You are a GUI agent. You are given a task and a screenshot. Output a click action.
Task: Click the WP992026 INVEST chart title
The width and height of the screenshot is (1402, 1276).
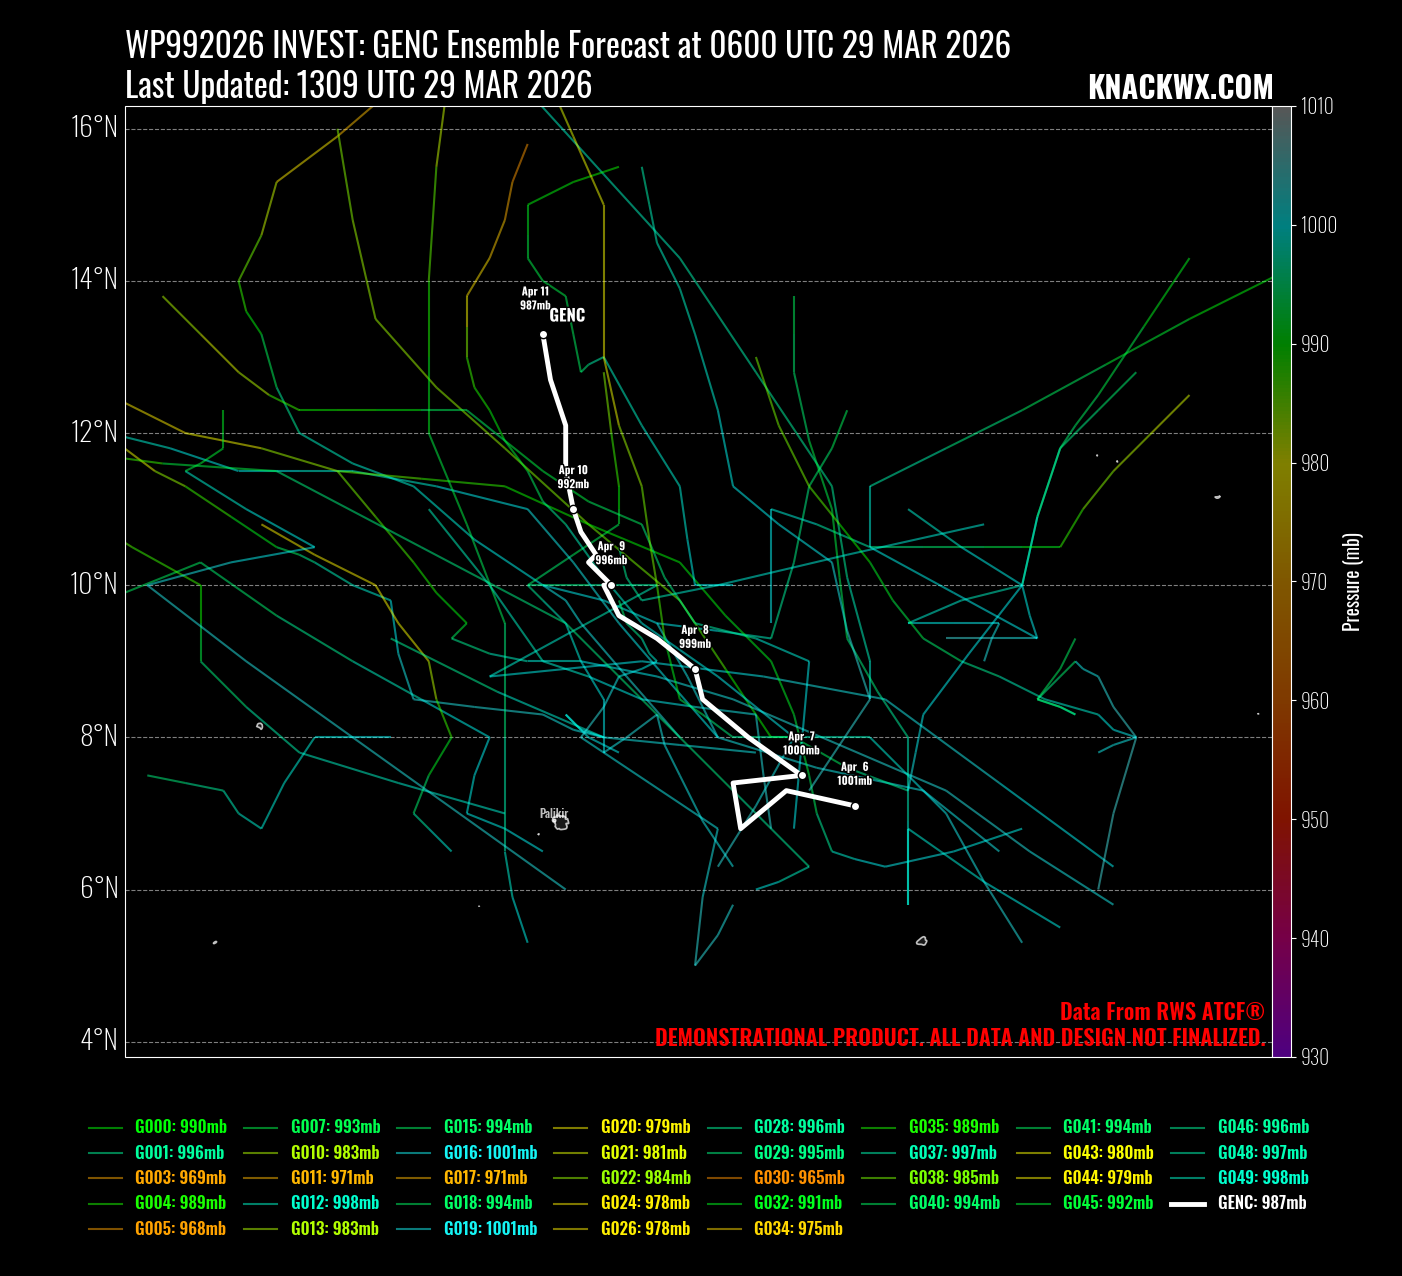point(567,46)
